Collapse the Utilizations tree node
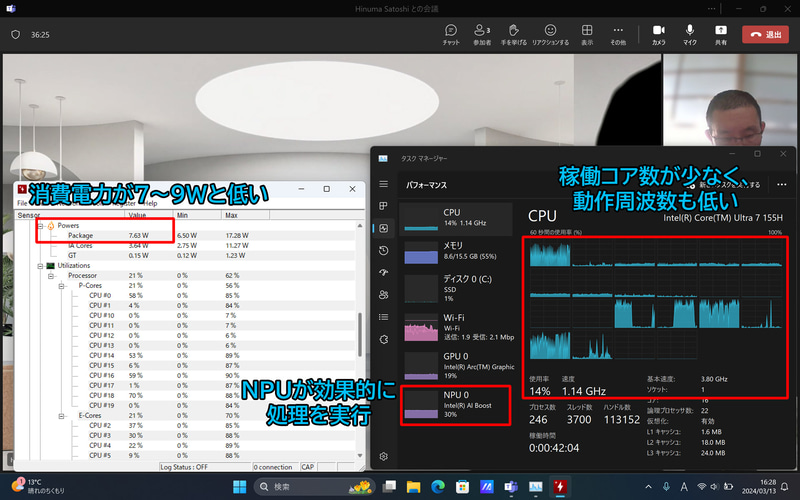 pos(40,266)
